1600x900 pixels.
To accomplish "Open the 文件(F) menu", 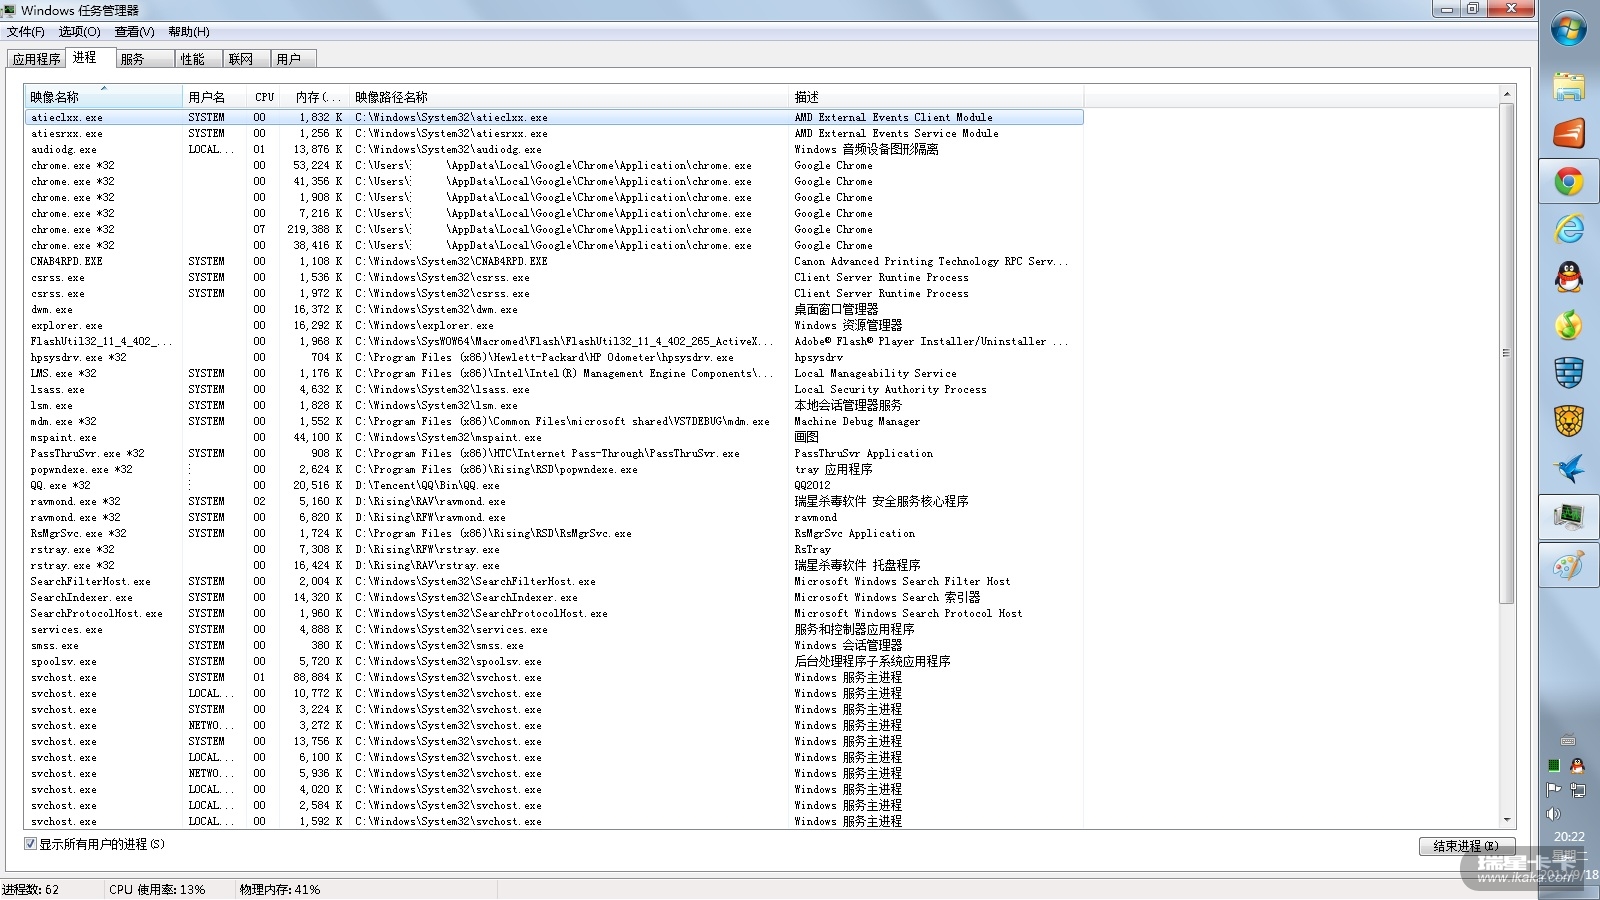I will point(26,32).
